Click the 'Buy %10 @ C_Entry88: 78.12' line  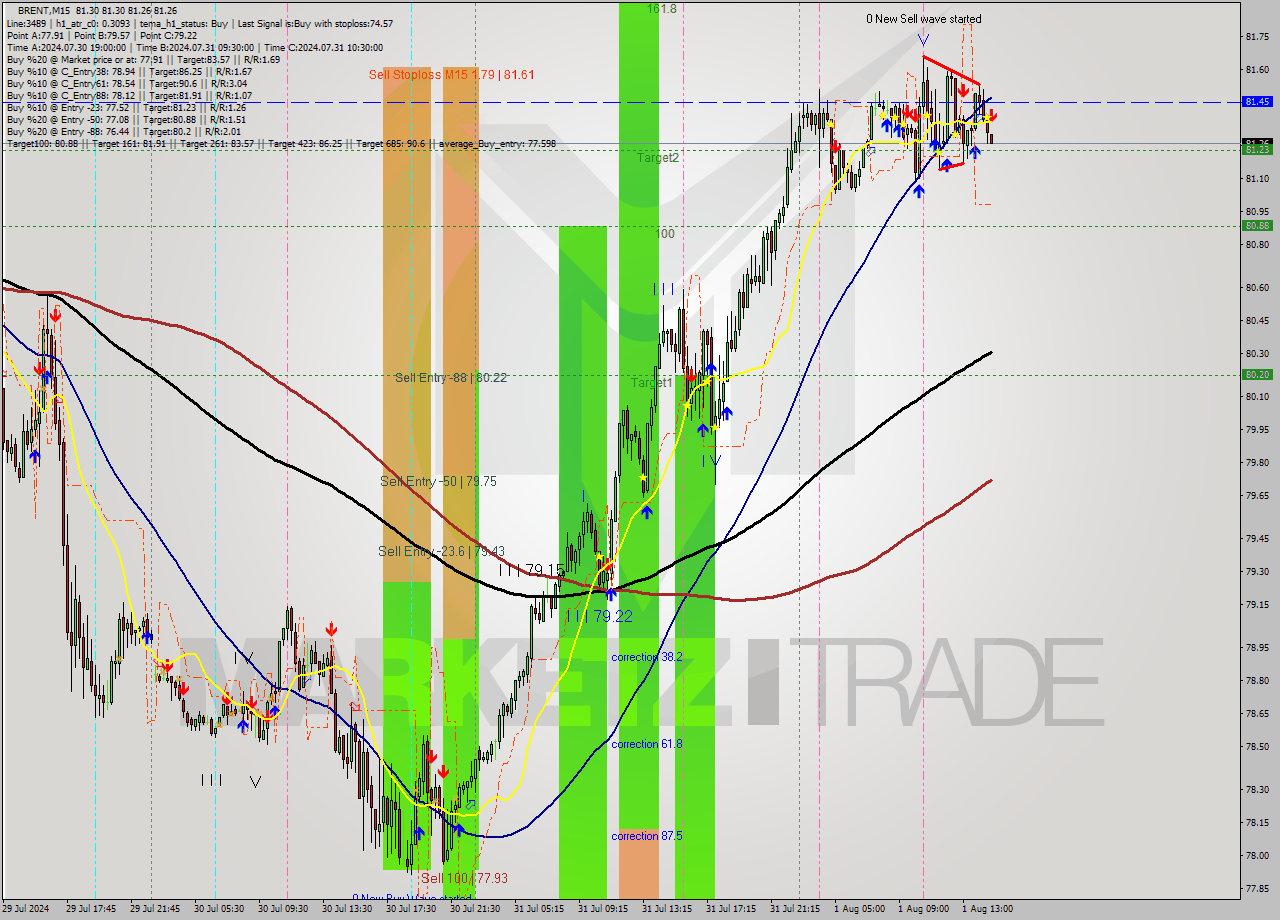[x=129, y=96]
